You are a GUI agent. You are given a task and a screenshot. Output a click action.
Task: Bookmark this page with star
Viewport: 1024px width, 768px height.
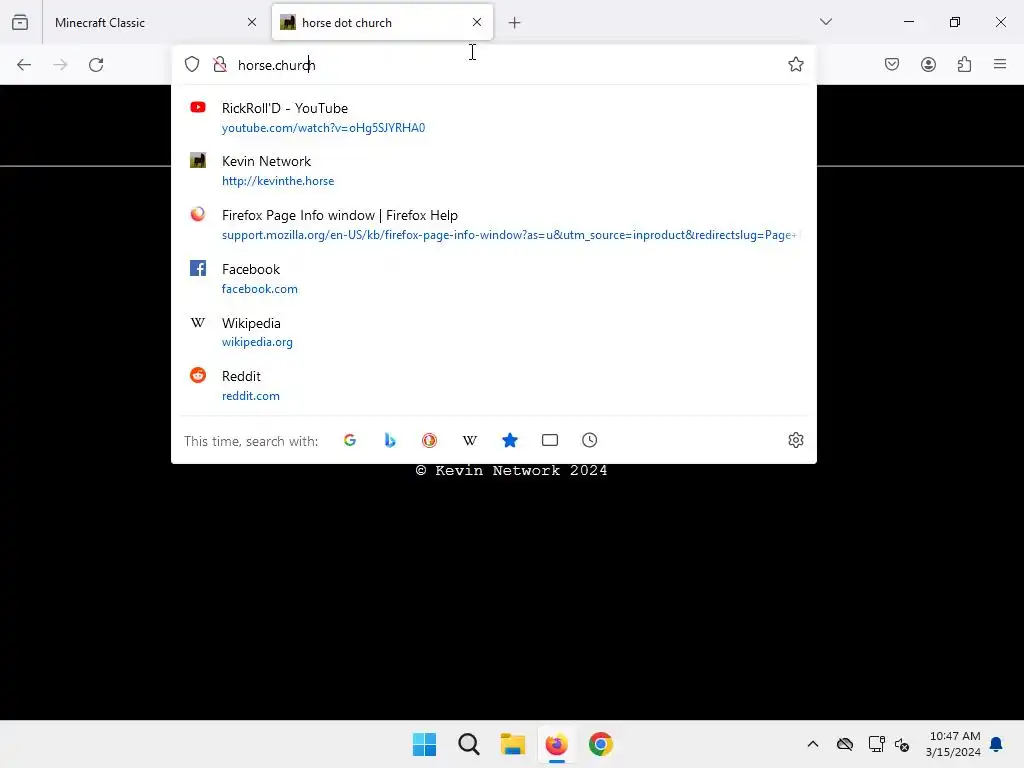tap(795, 64)
